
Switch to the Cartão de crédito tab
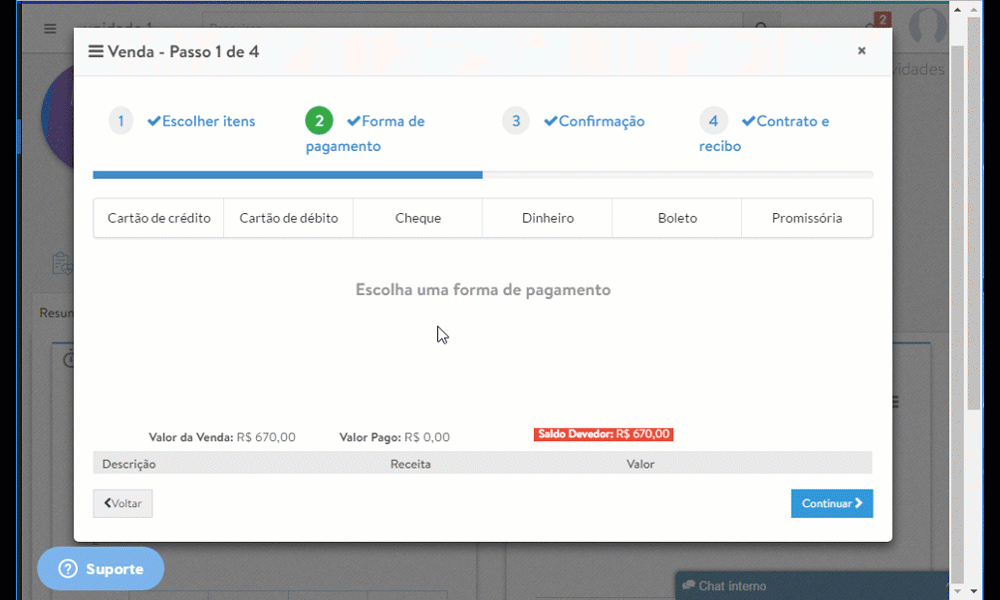158,217
